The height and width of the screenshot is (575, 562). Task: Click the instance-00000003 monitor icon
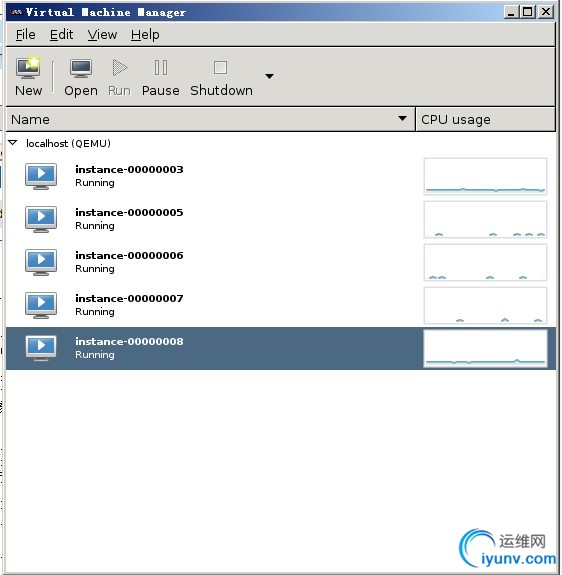click(x=41, y=176)
